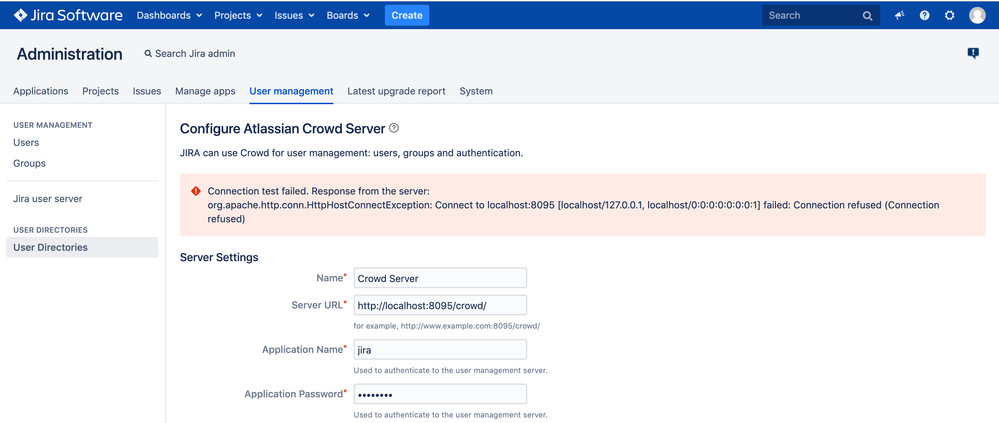Open the user profile avatar

coord(977,15)
